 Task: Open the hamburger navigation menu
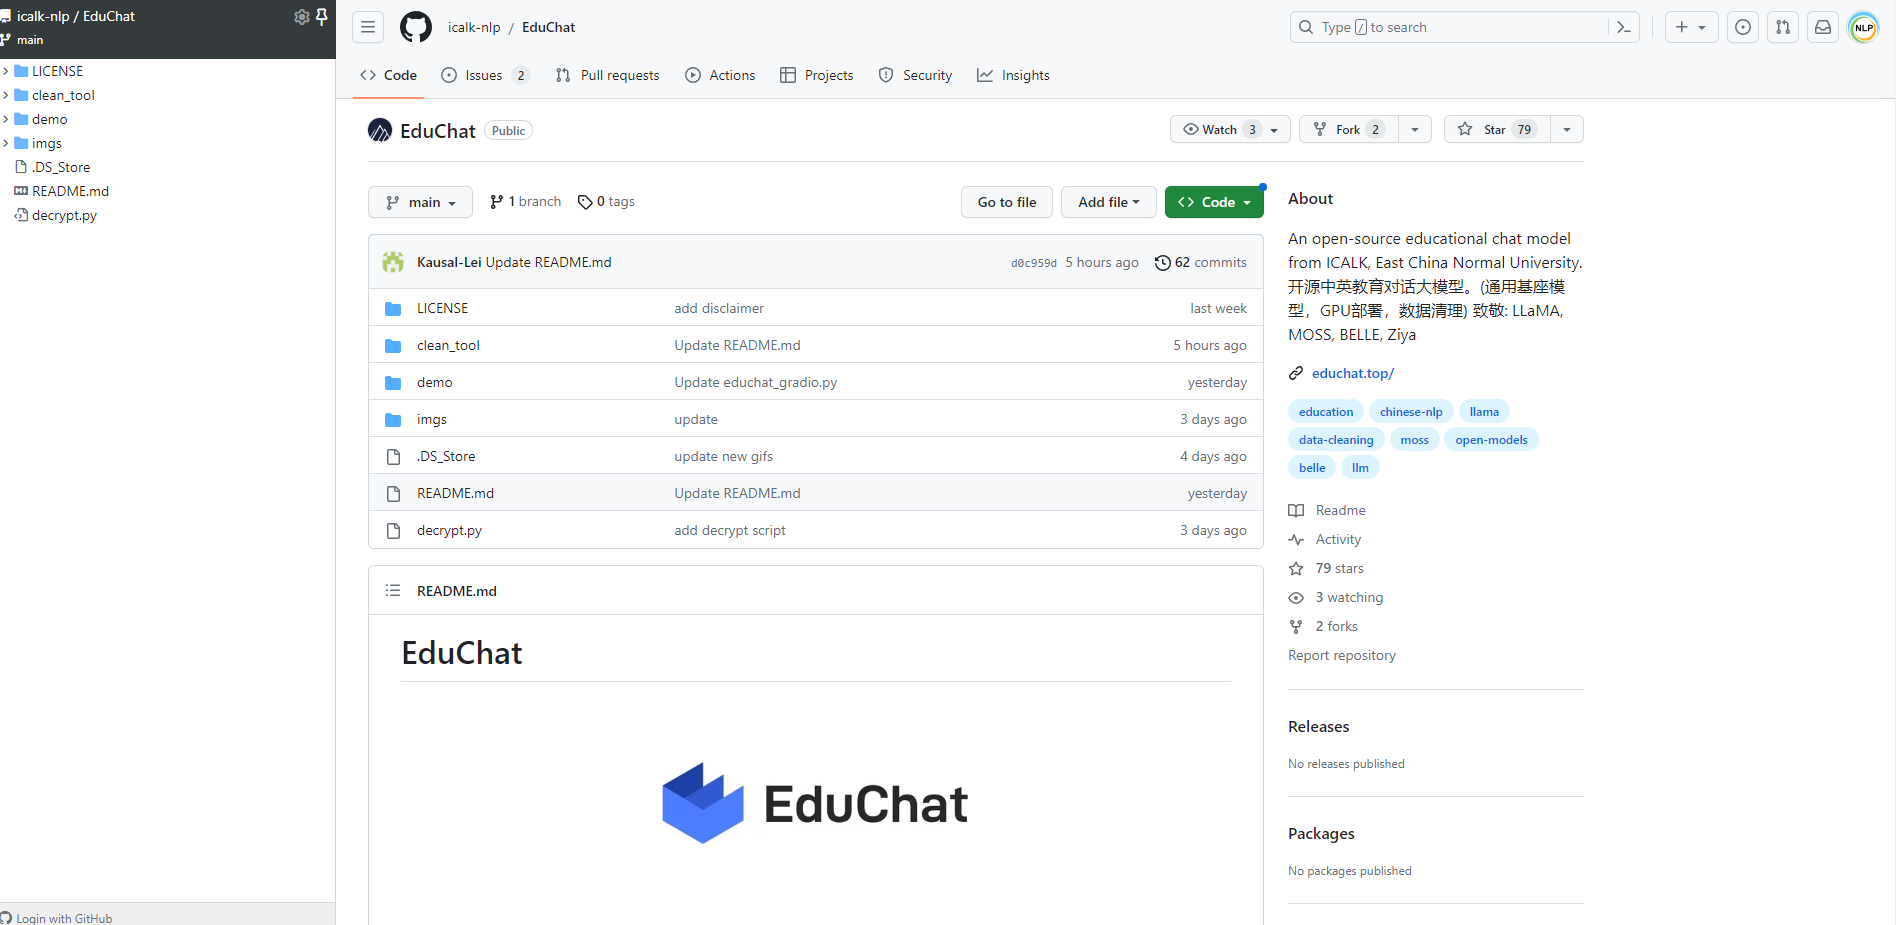(x=367, y=27)
